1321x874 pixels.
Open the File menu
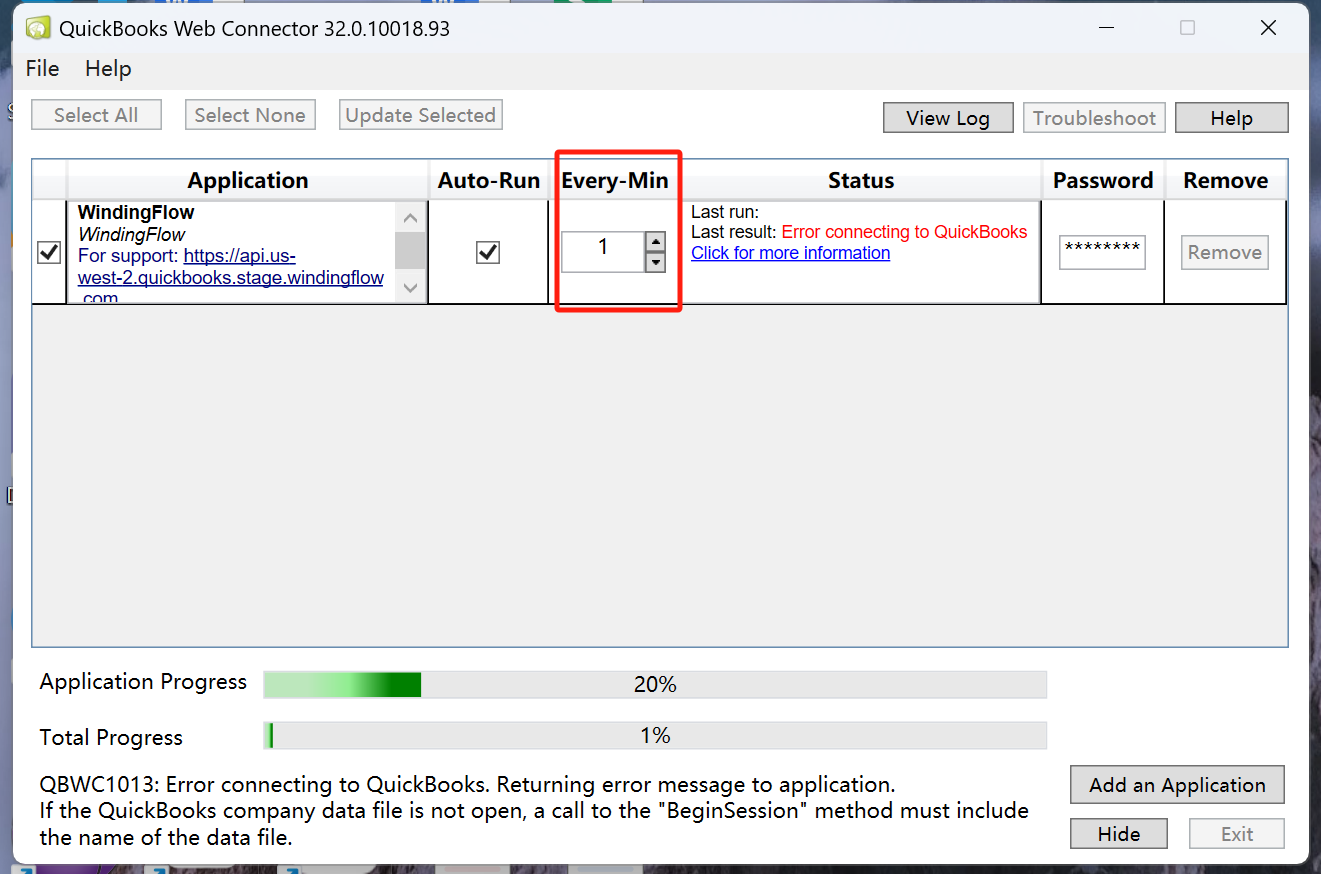(43, 69)
